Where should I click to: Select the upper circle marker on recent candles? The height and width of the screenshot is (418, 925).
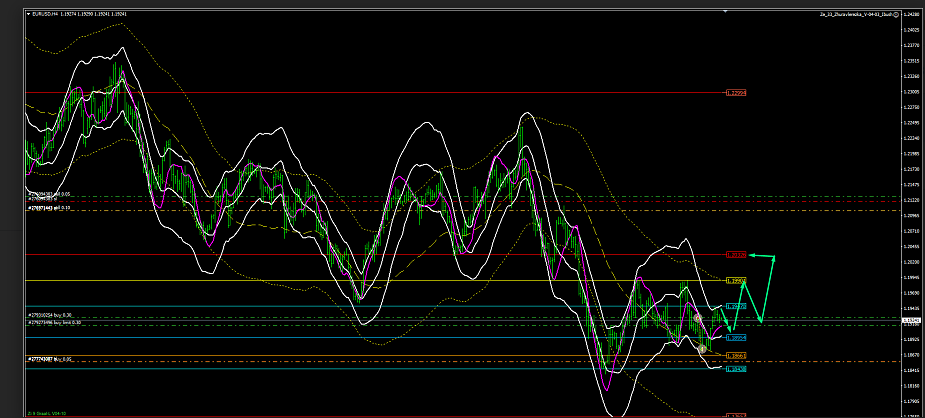pos(697,318)
